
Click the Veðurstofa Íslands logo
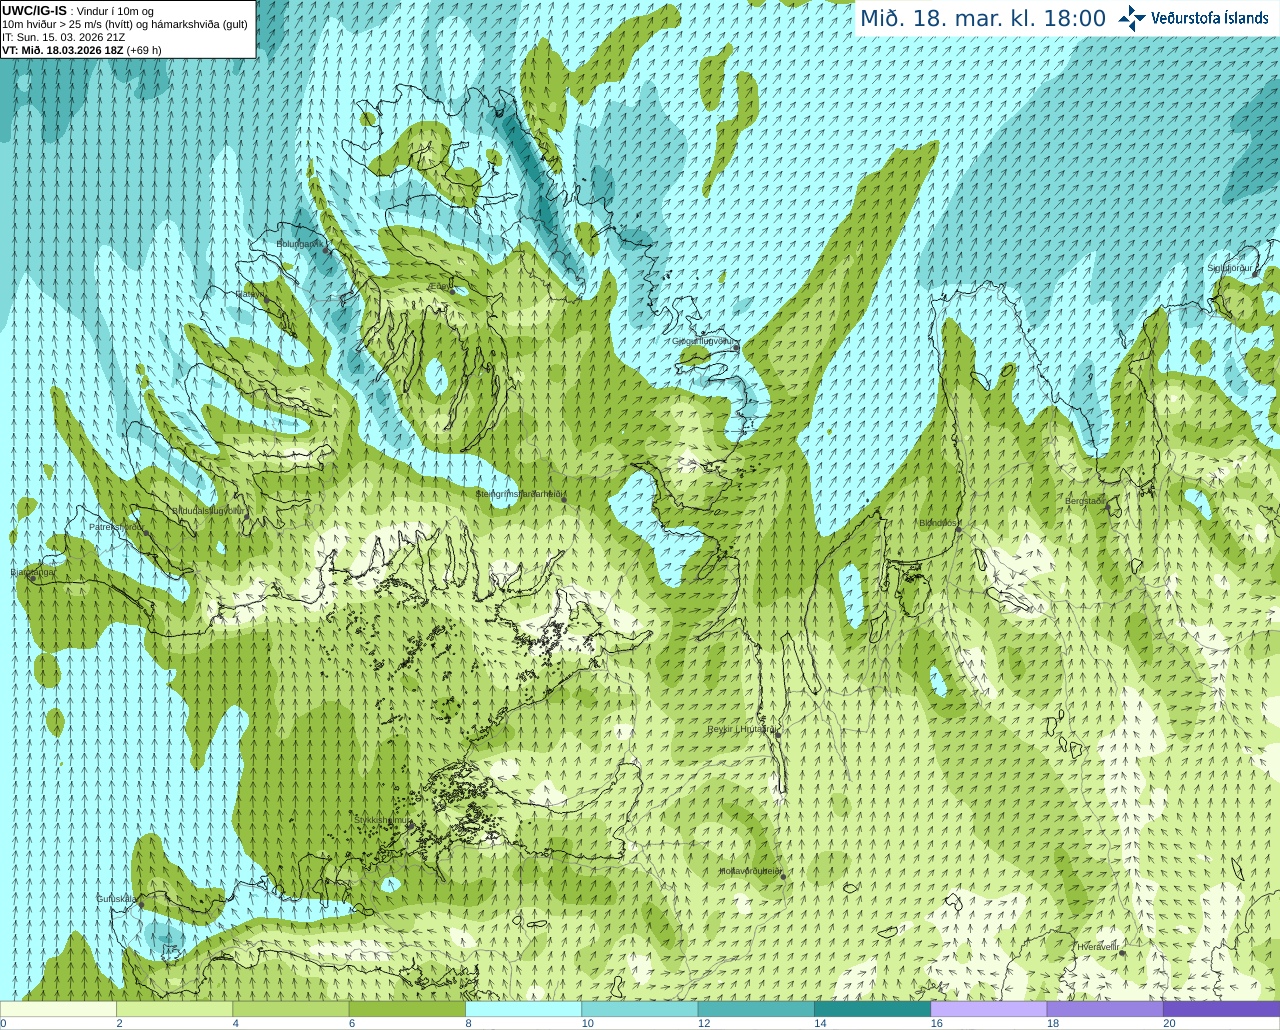coord(1193,18)
